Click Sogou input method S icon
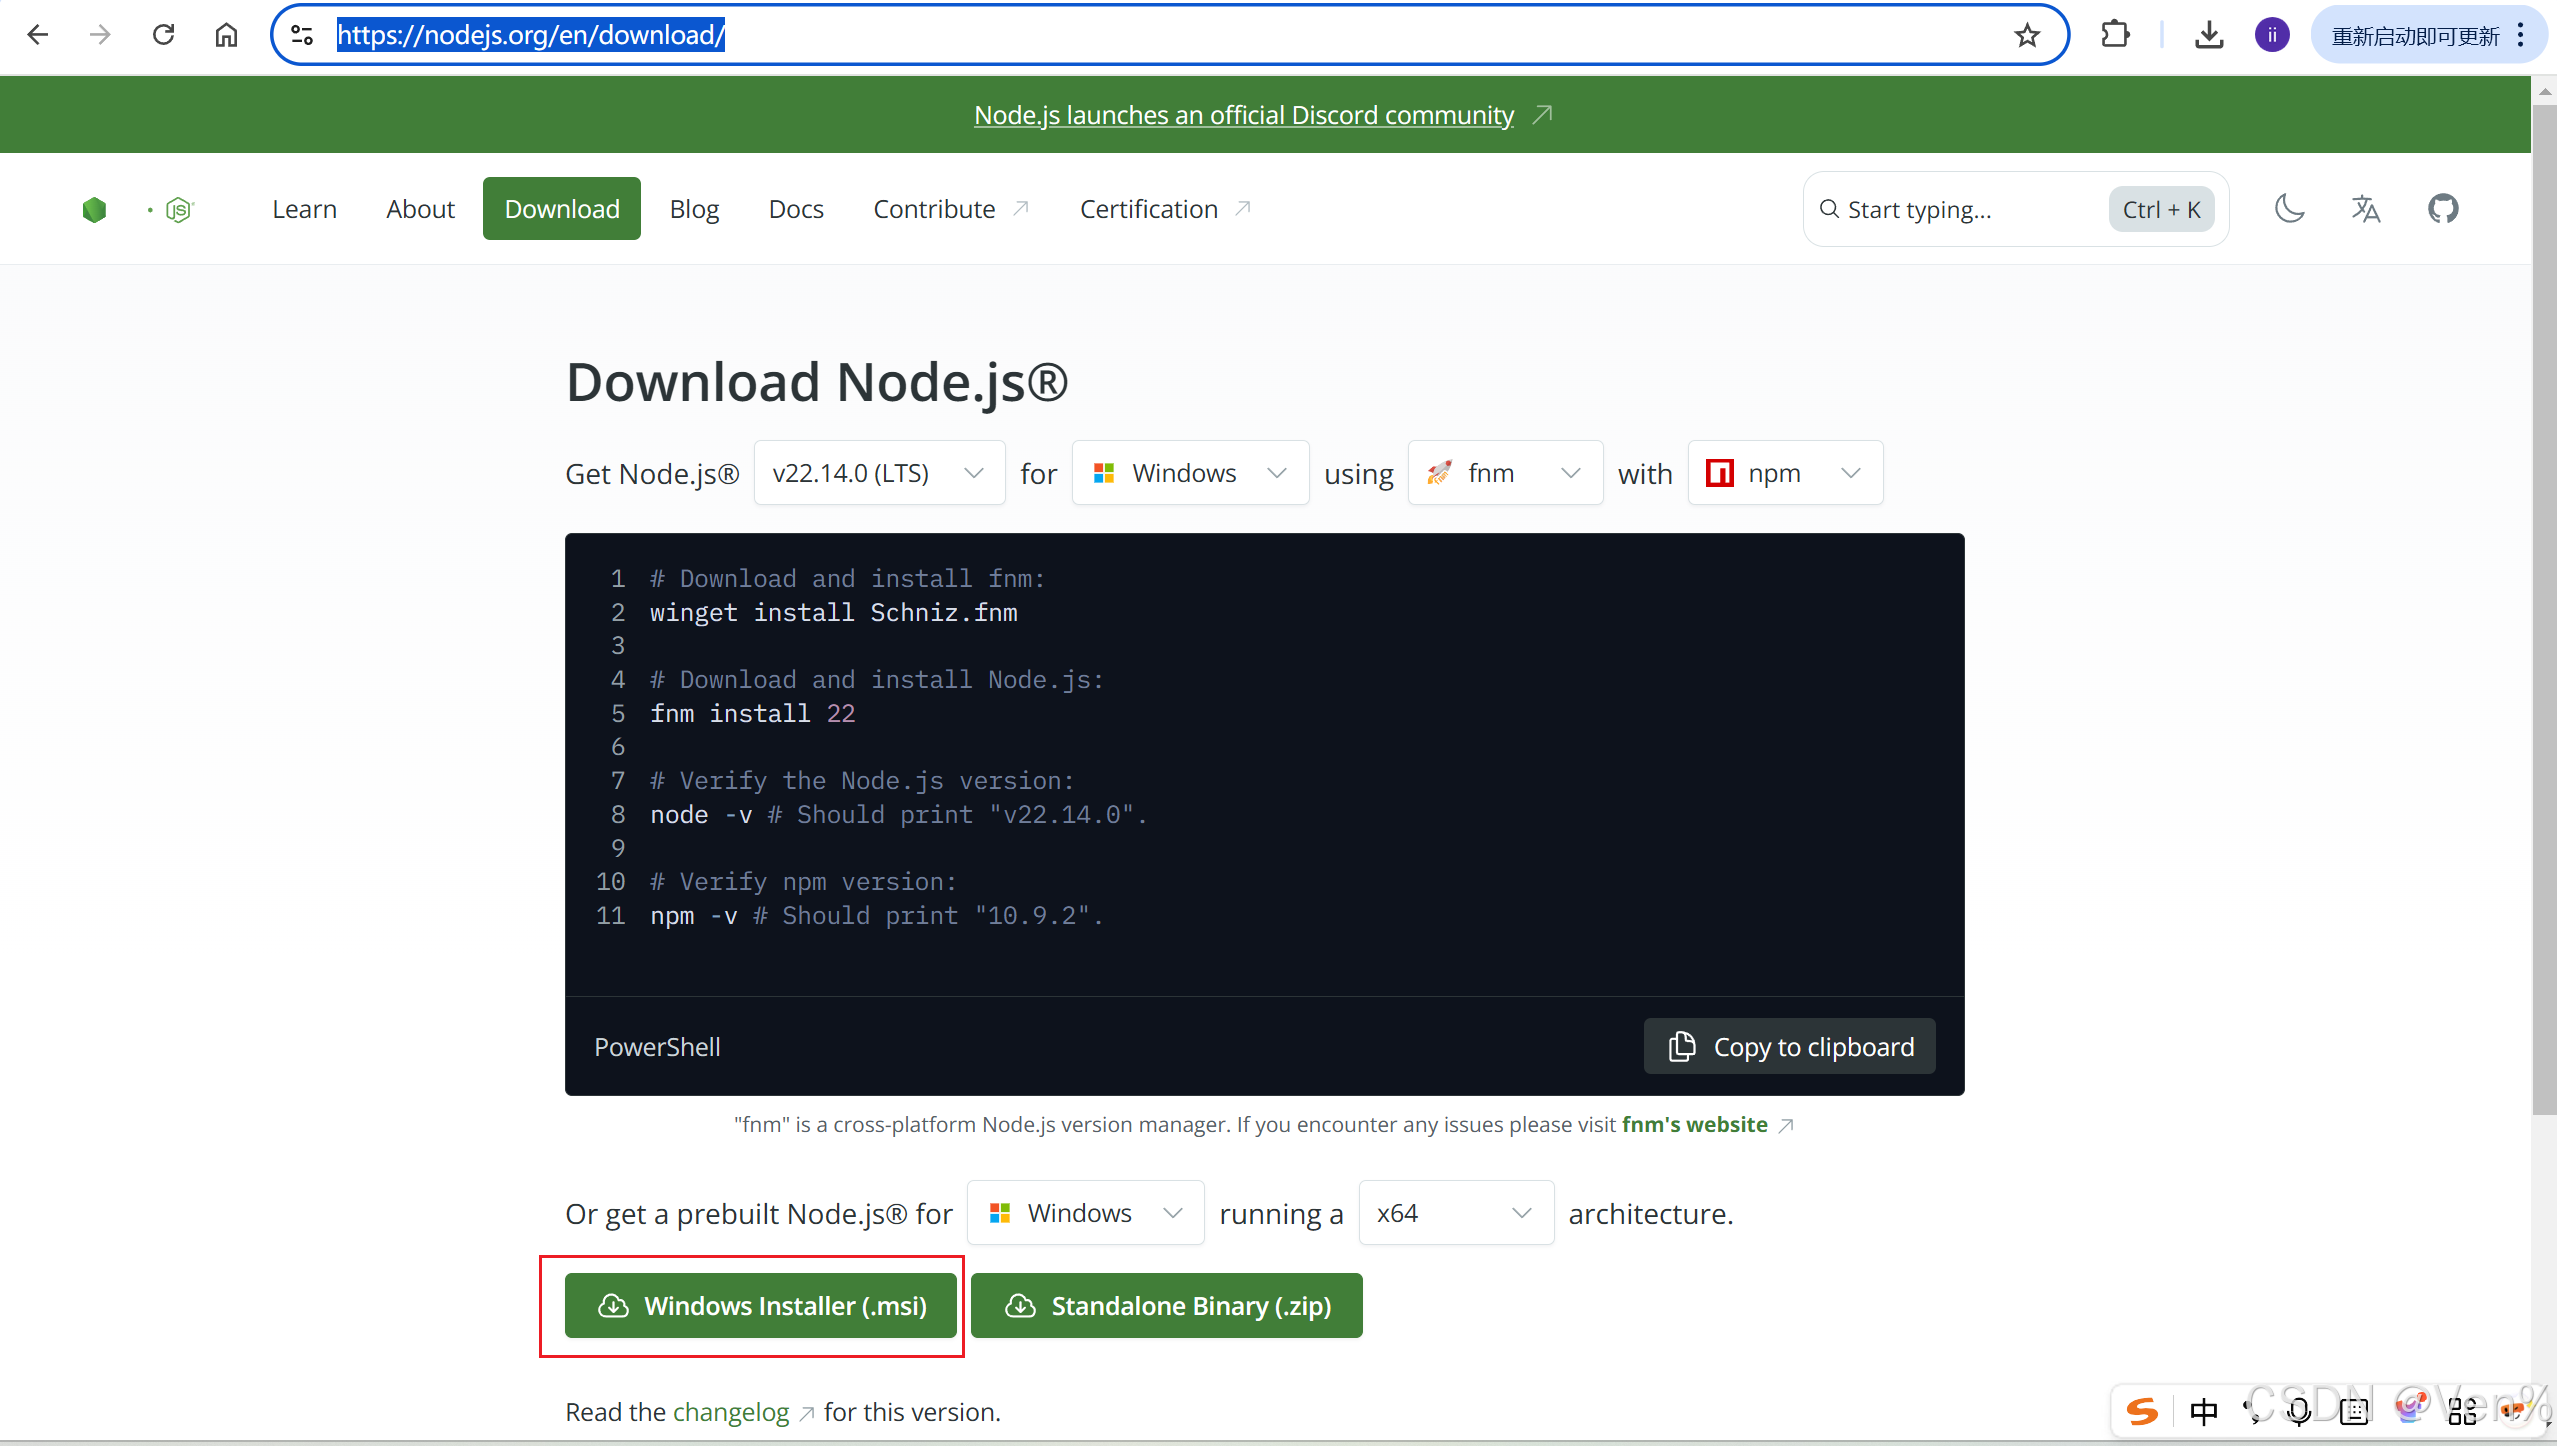 pos(2142,1411)
